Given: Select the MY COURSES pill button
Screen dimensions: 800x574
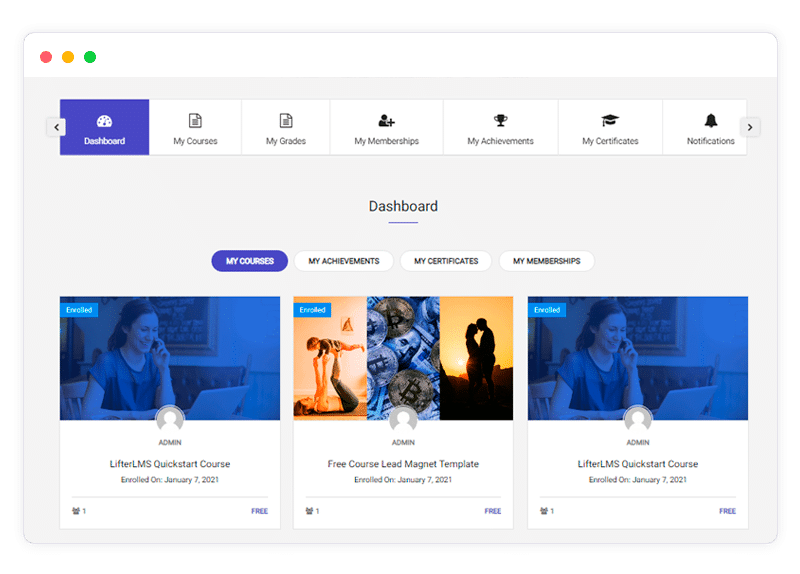Looking at the screenshot, I should (x=249, y=261).
